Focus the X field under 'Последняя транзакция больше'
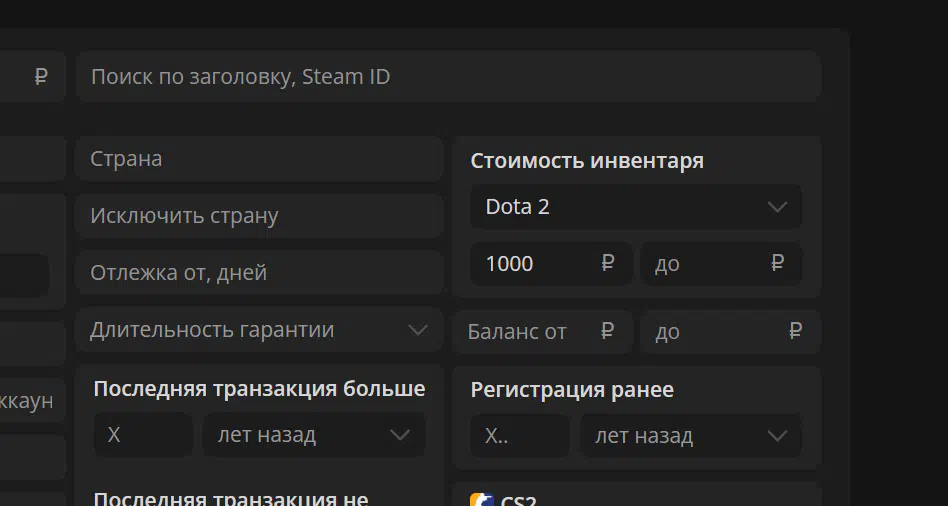 point(143,435)
